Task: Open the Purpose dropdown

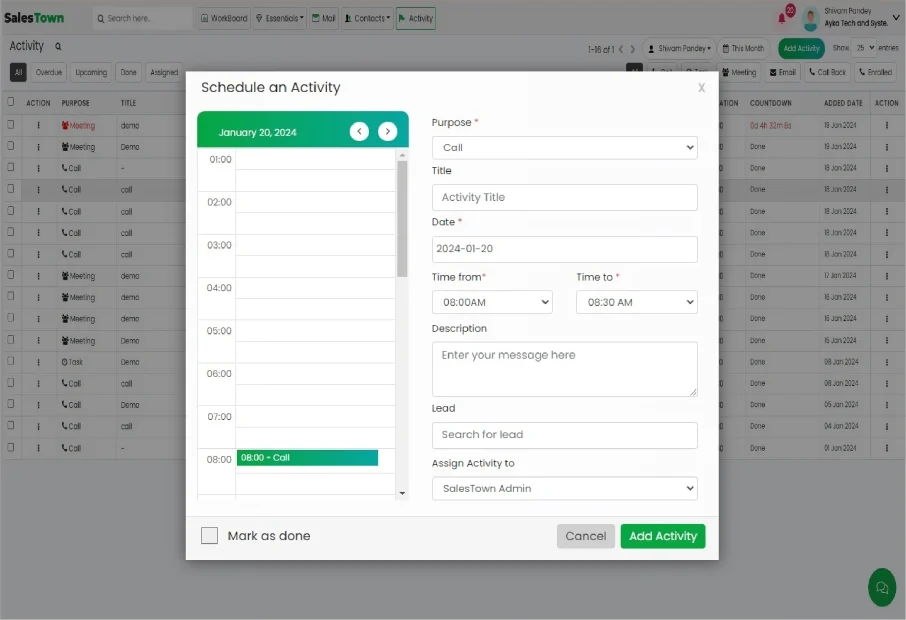Action: 565,148
